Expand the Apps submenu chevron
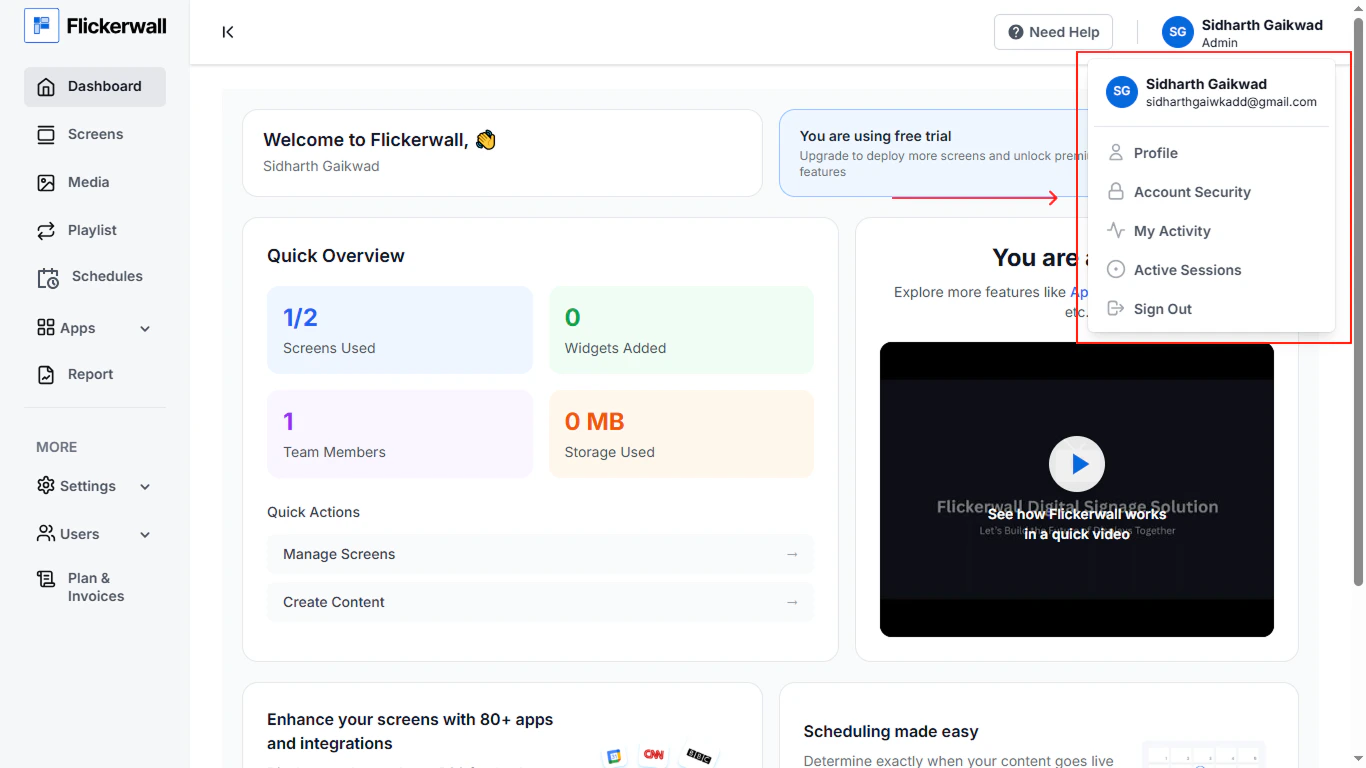 tap(145, 329)
